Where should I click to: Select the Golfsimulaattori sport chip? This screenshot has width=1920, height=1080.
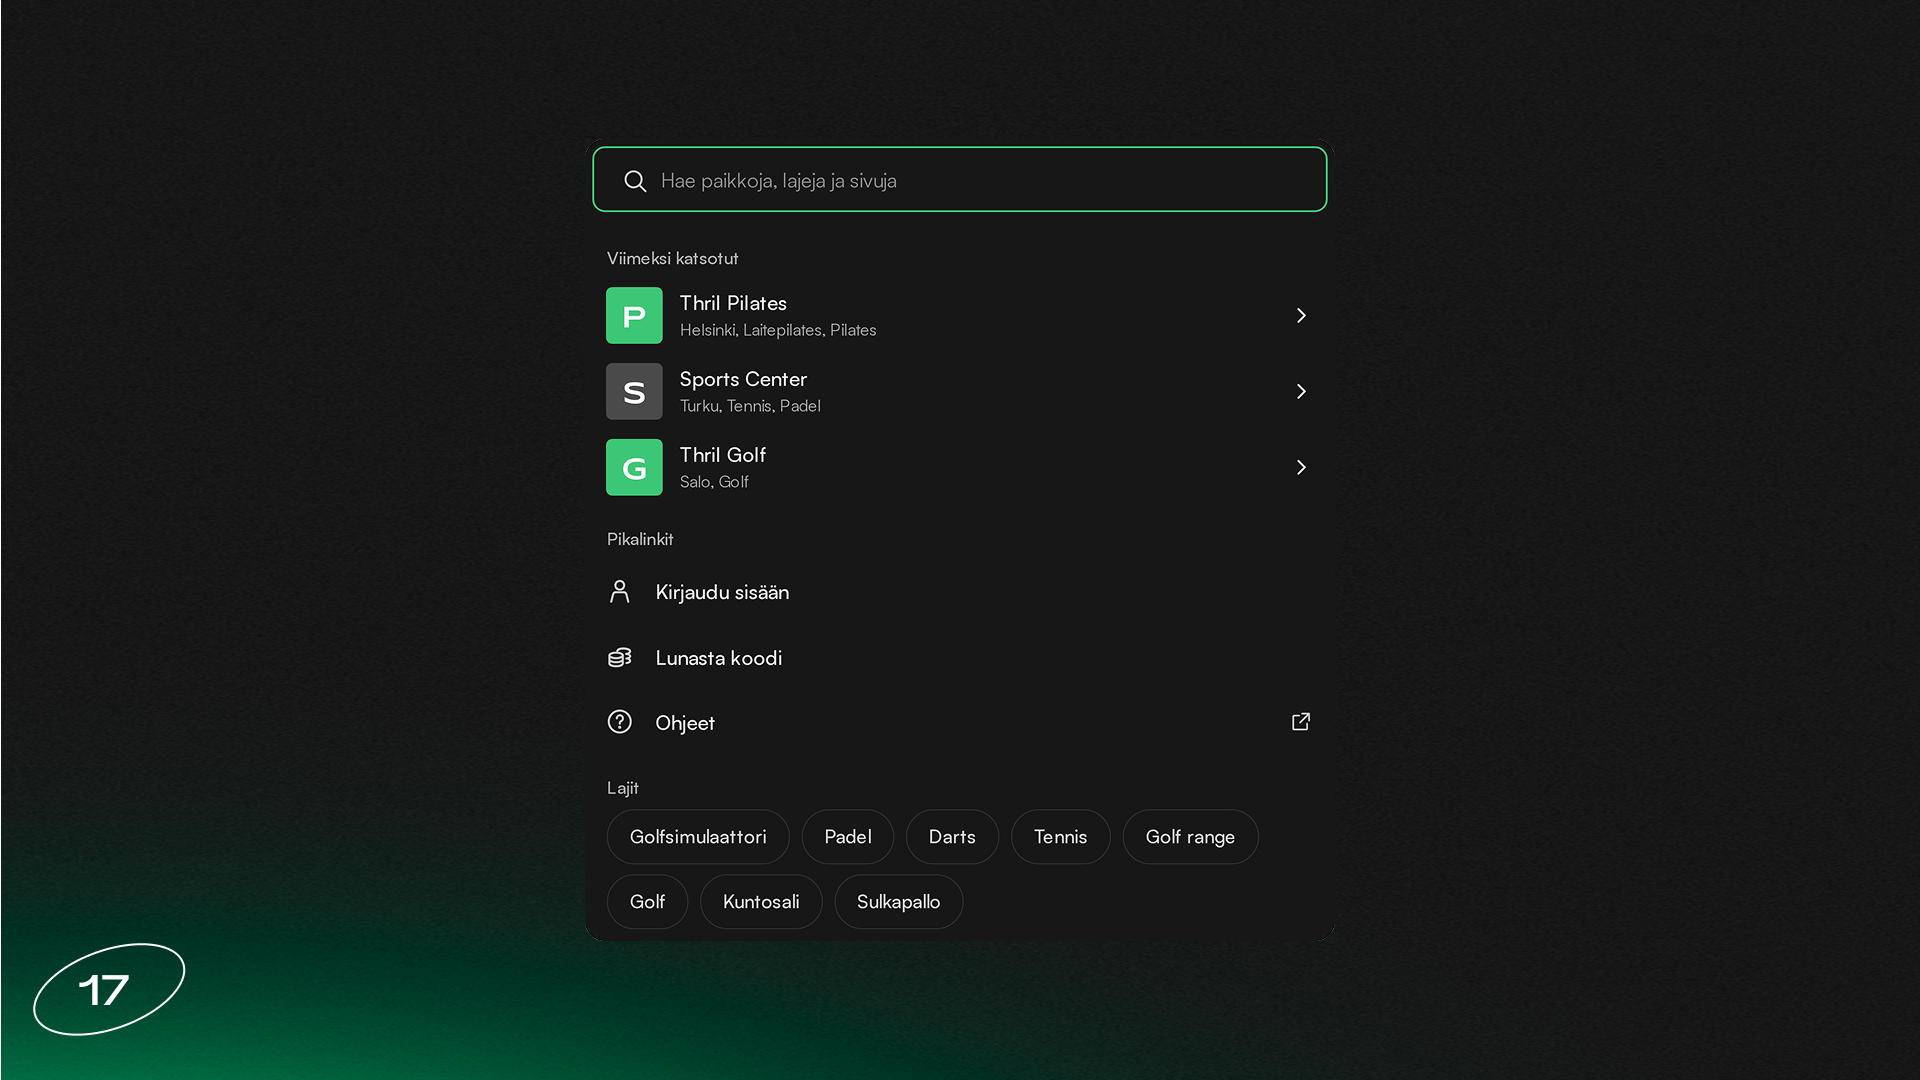(x=698, y=837)
